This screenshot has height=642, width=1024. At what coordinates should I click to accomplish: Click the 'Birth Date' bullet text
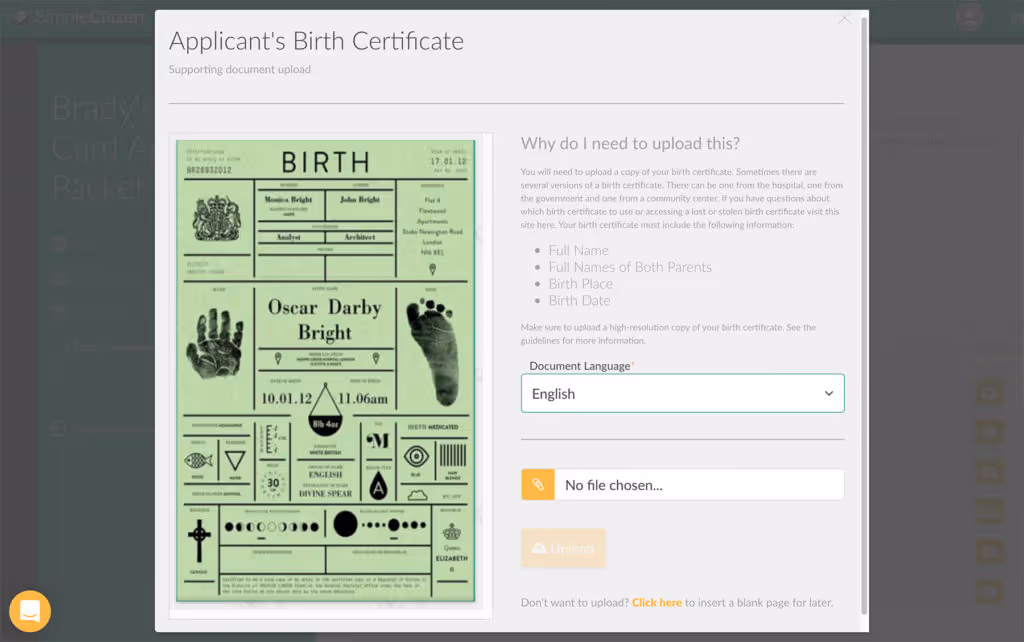tap(579, 300)
